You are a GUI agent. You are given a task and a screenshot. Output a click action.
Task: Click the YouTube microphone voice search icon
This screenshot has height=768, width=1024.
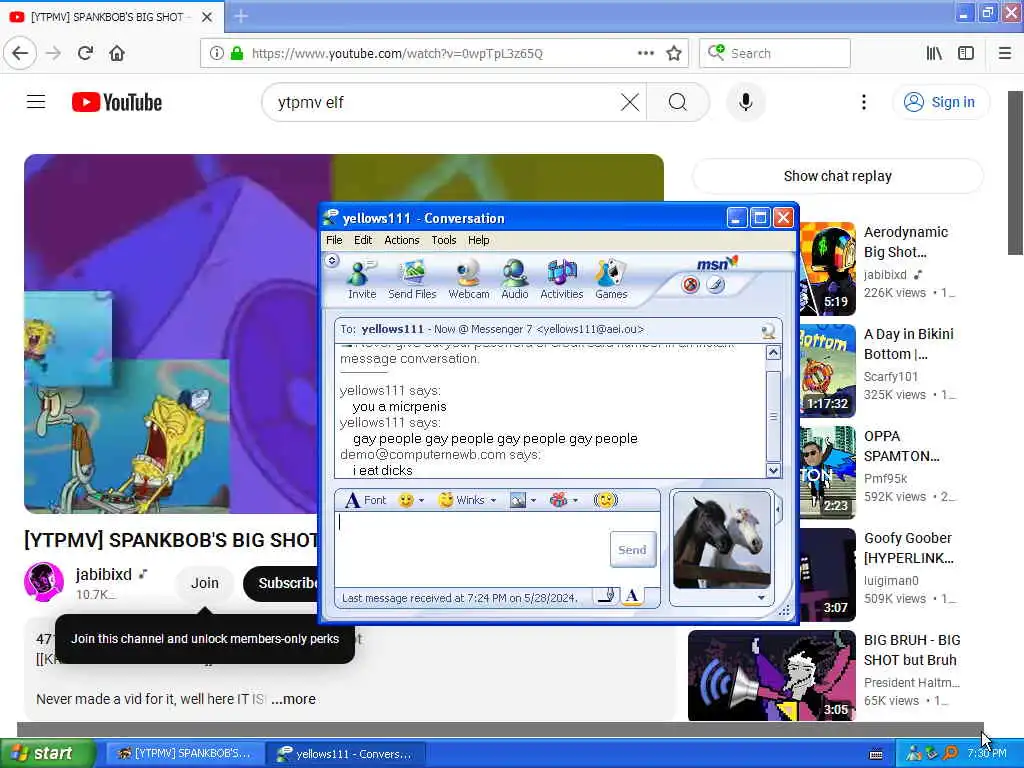point(745,103)
